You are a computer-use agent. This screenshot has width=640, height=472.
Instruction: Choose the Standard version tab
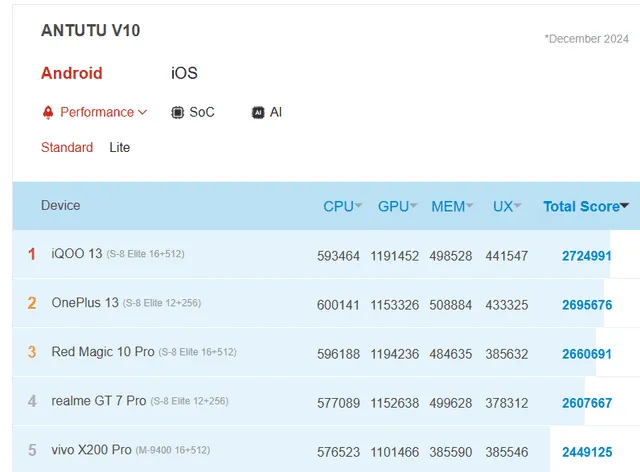click(67, 147)
